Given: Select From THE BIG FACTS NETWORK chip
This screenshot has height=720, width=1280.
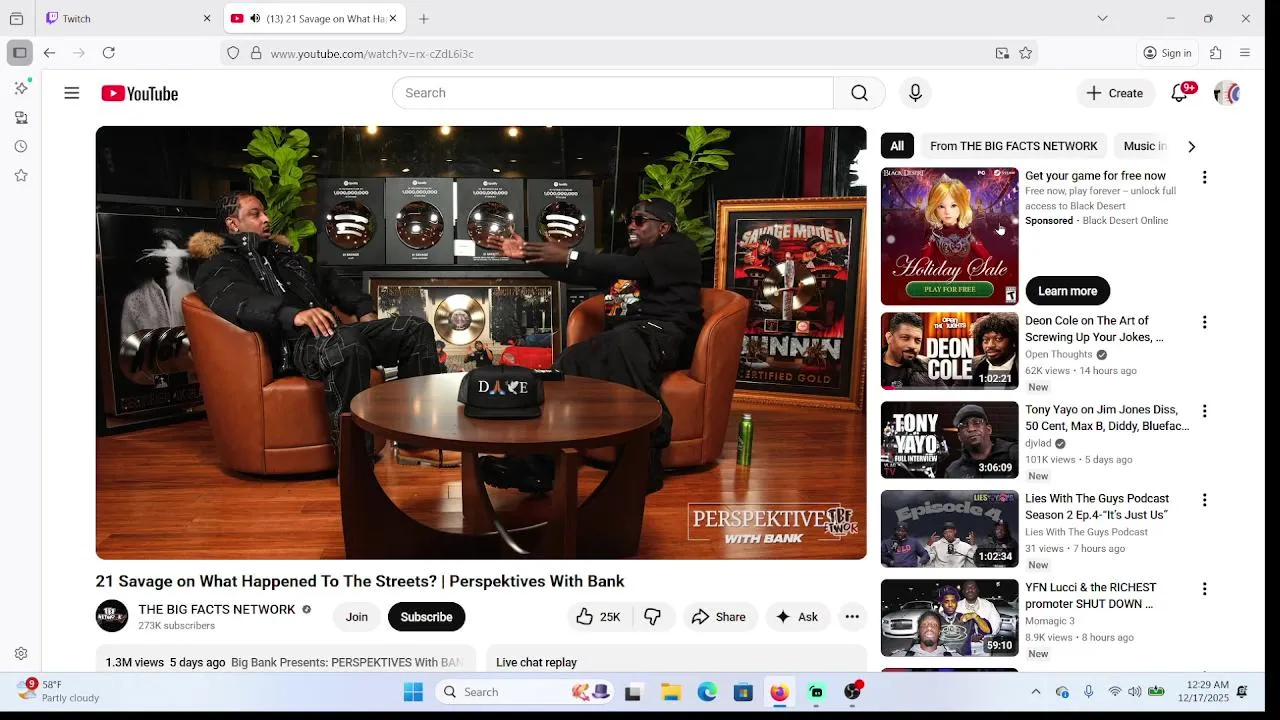Looking at the screenshot, I should click(1013, 146).
